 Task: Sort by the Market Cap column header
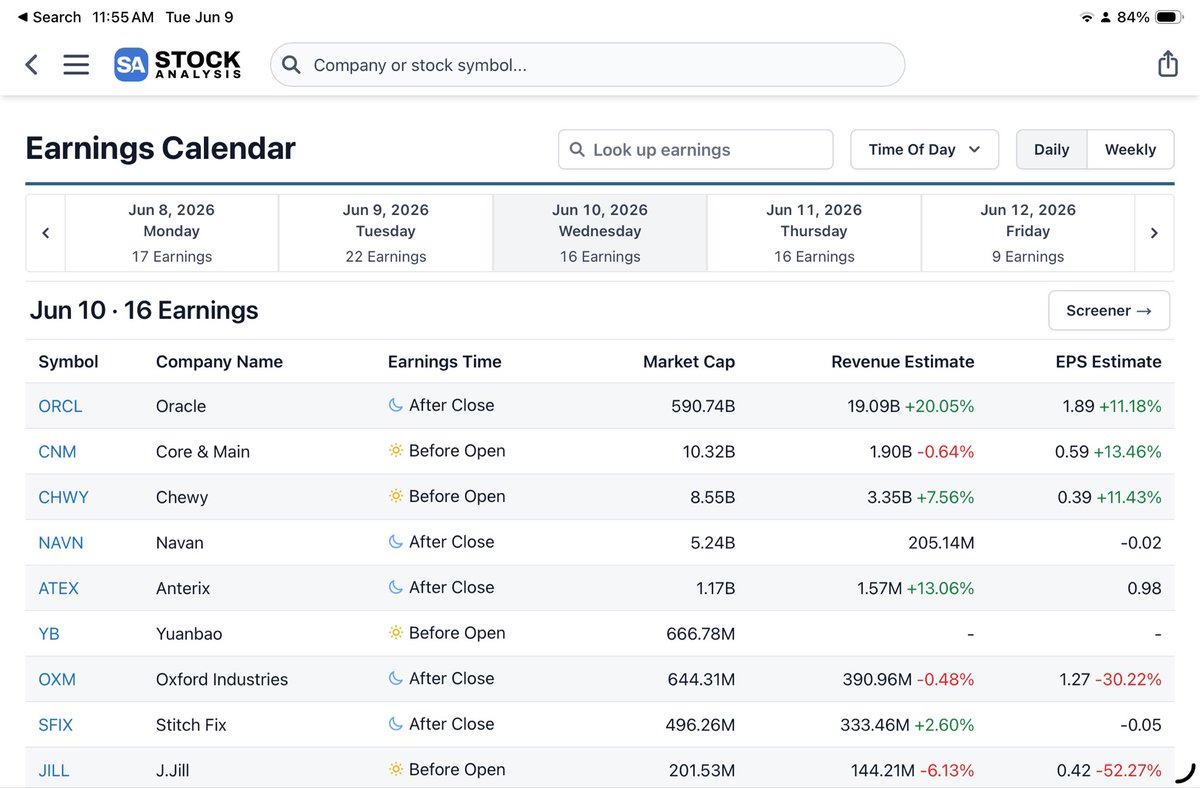click(689, 362)
